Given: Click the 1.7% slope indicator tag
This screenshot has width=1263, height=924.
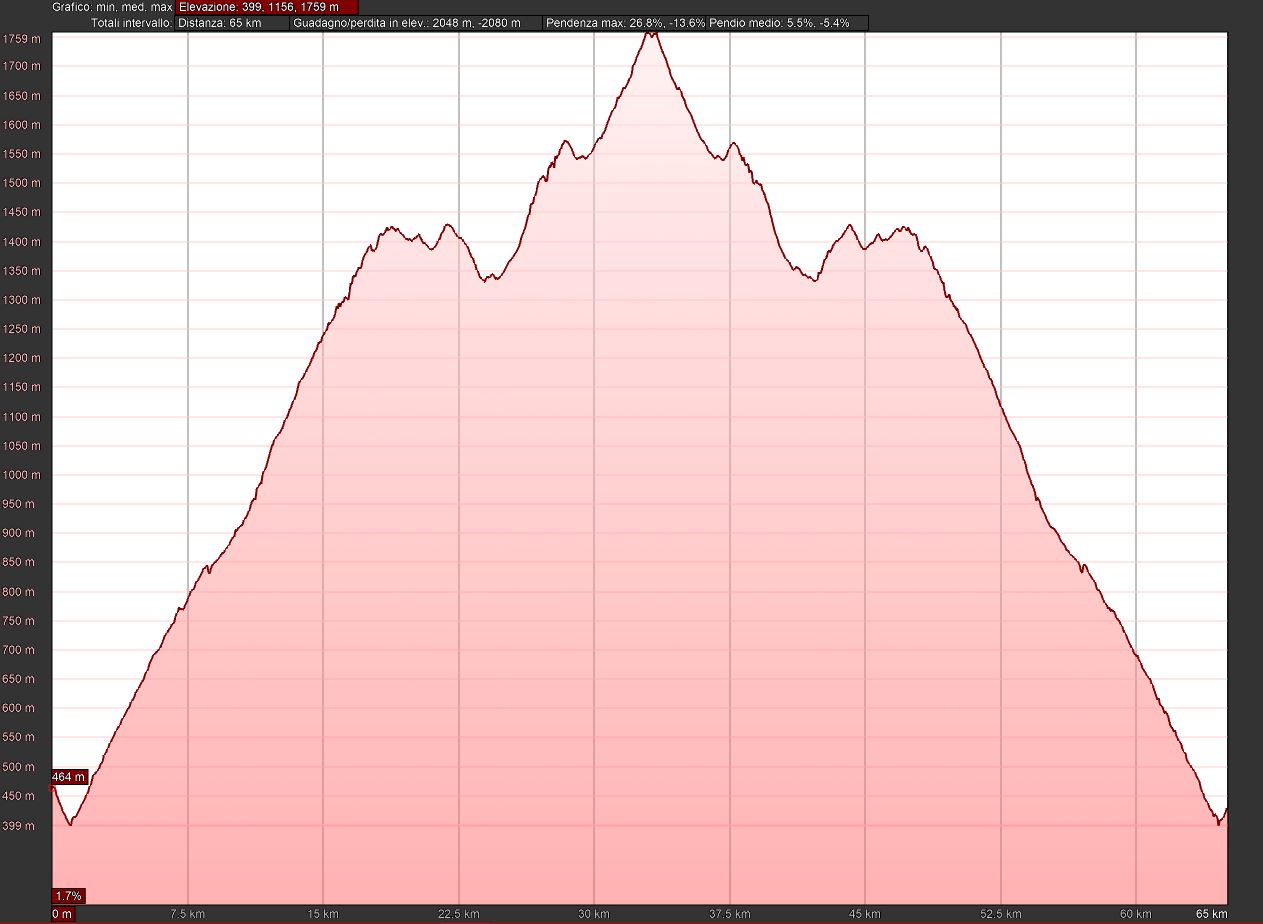Looking at the screenshot, I should point(68,895).
